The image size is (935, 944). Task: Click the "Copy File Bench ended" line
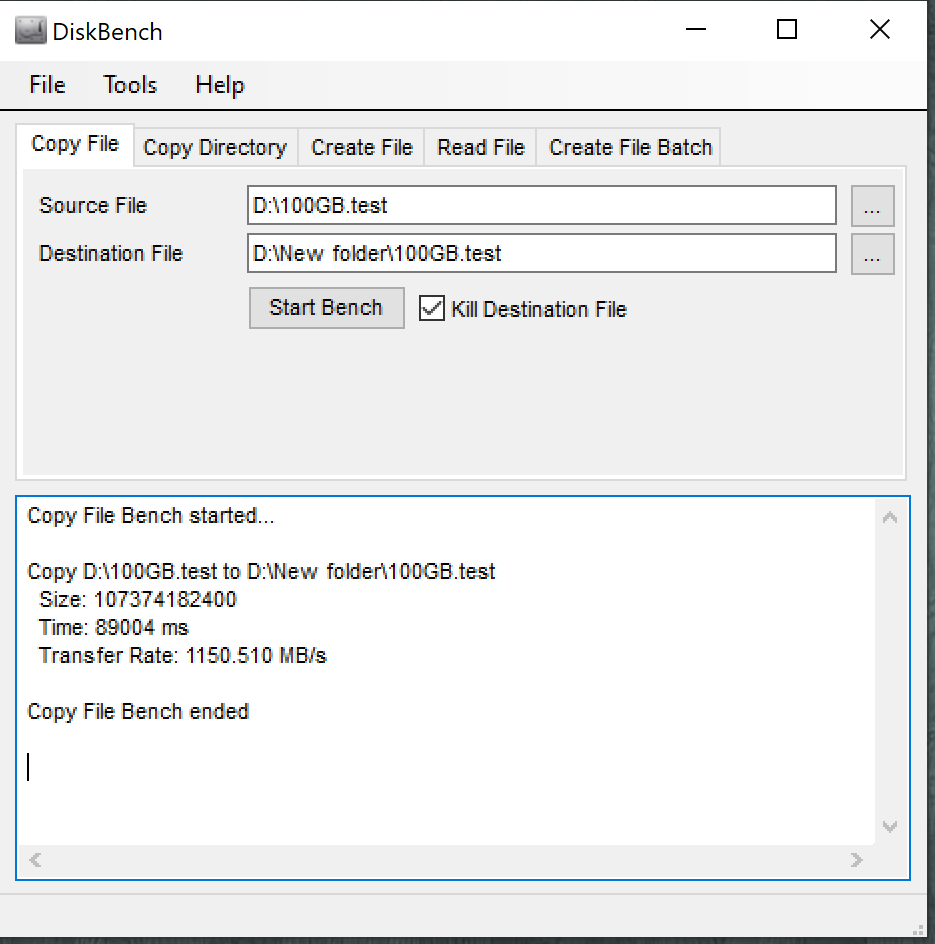pos(138,712)
